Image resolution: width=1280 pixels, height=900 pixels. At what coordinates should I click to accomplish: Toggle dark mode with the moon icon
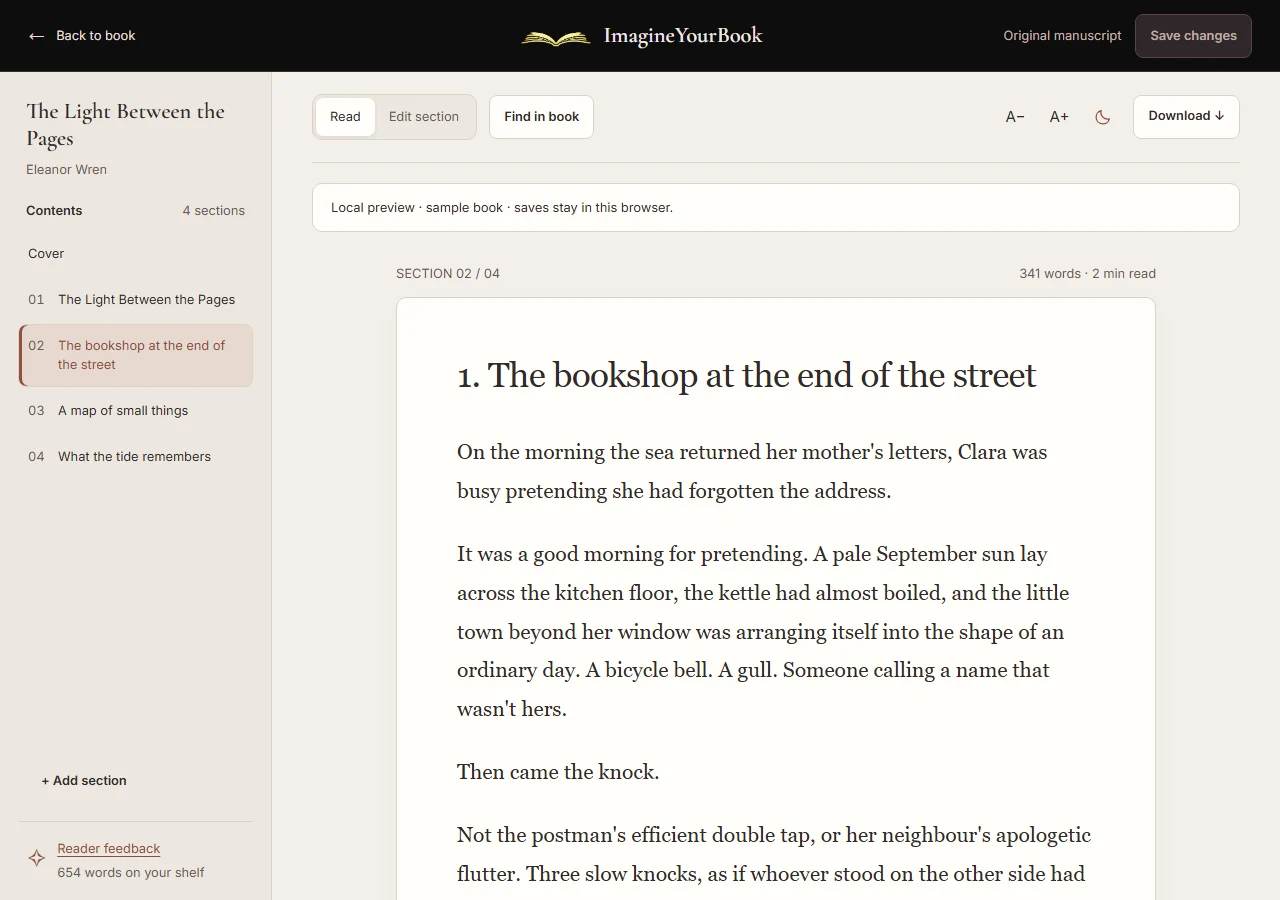(x=1103, y=117)
